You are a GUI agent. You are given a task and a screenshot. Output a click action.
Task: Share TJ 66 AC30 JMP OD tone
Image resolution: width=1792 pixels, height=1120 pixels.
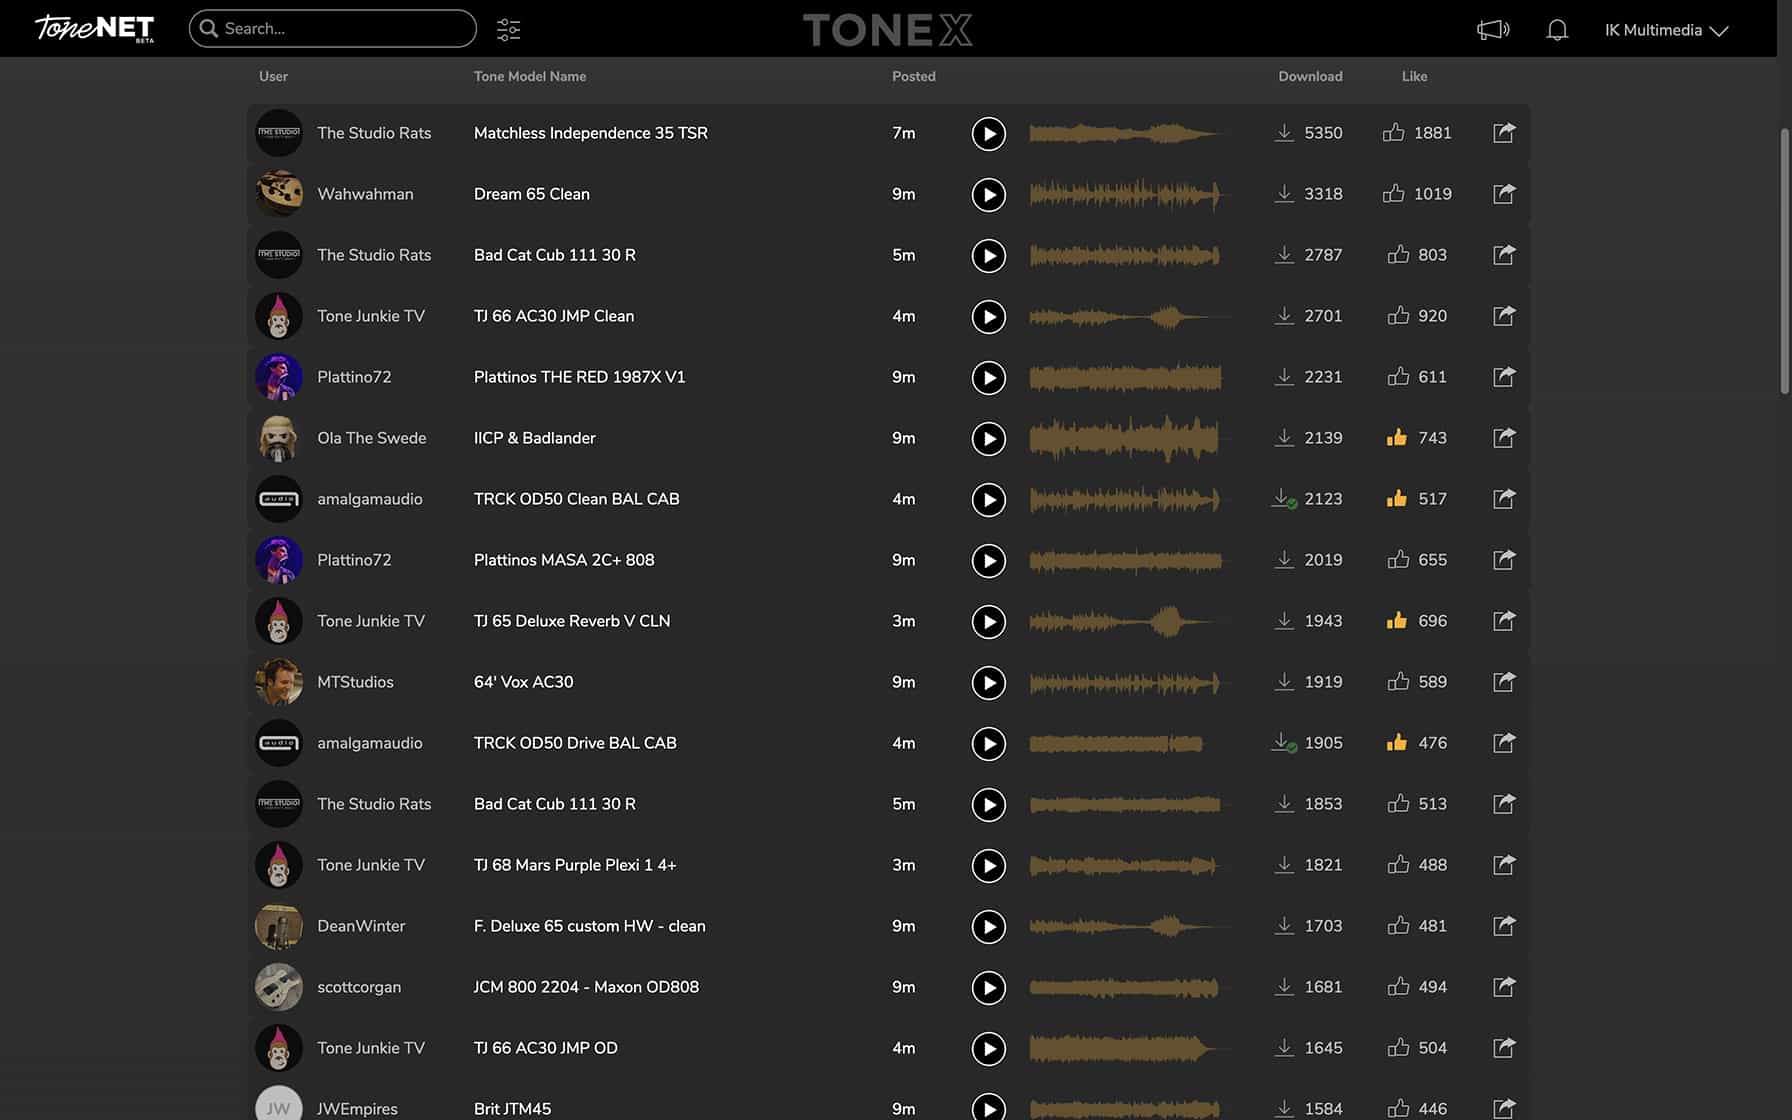coord(1504,1048)
